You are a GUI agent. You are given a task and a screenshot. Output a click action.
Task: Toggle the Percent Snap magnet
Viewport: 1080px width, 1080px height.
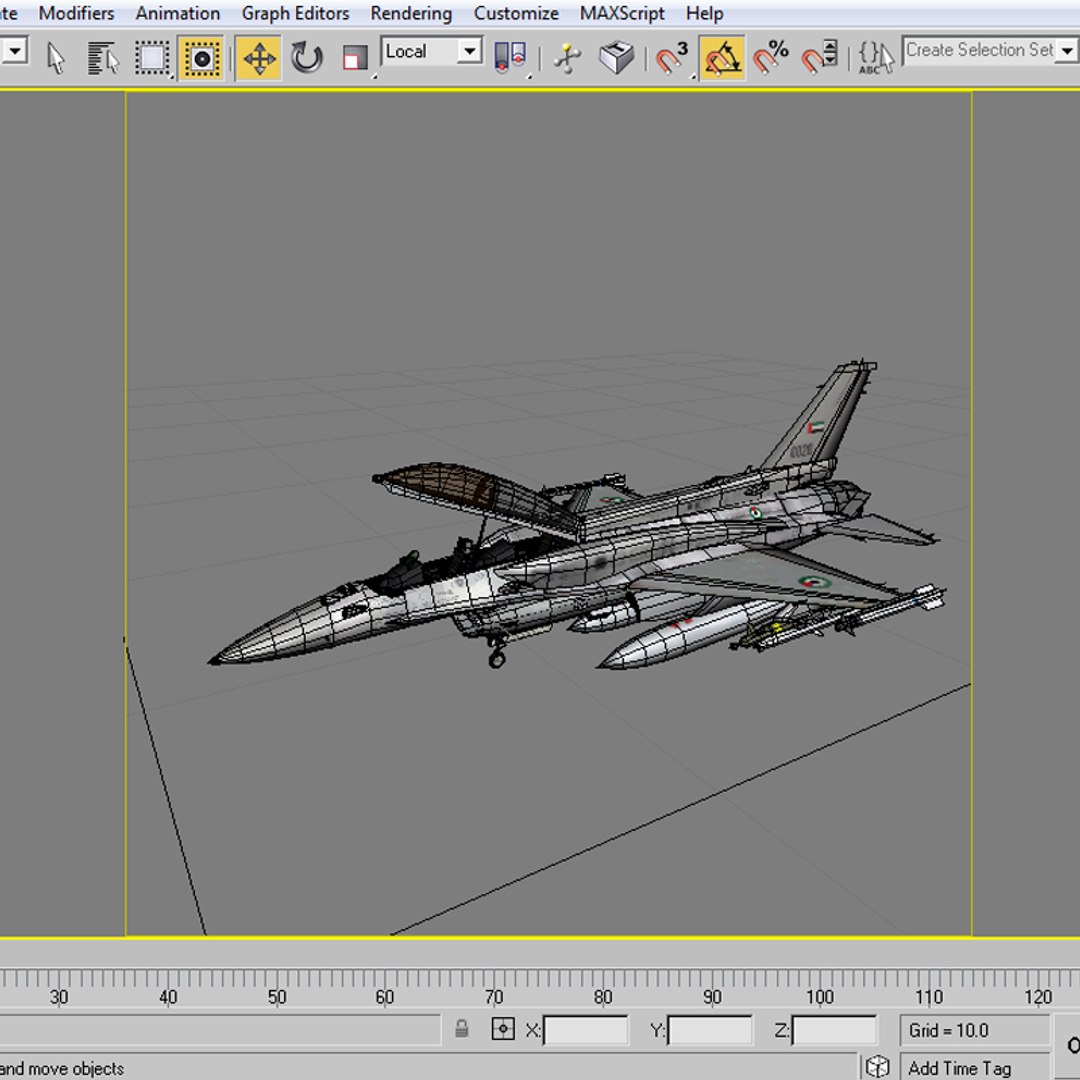click(x=770, y=58)
